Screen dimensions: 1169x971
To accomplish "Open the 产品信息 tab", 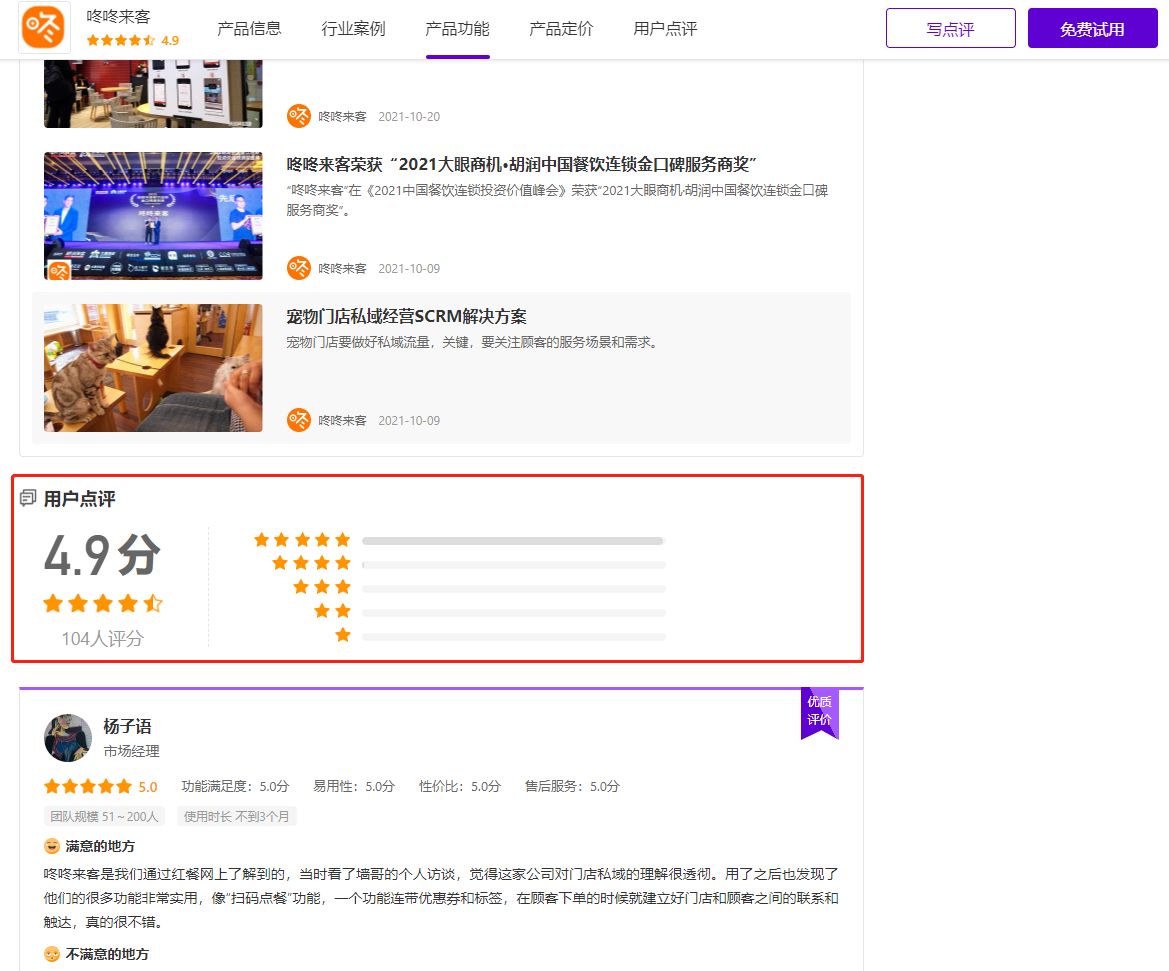I will [x=249, y=29].
